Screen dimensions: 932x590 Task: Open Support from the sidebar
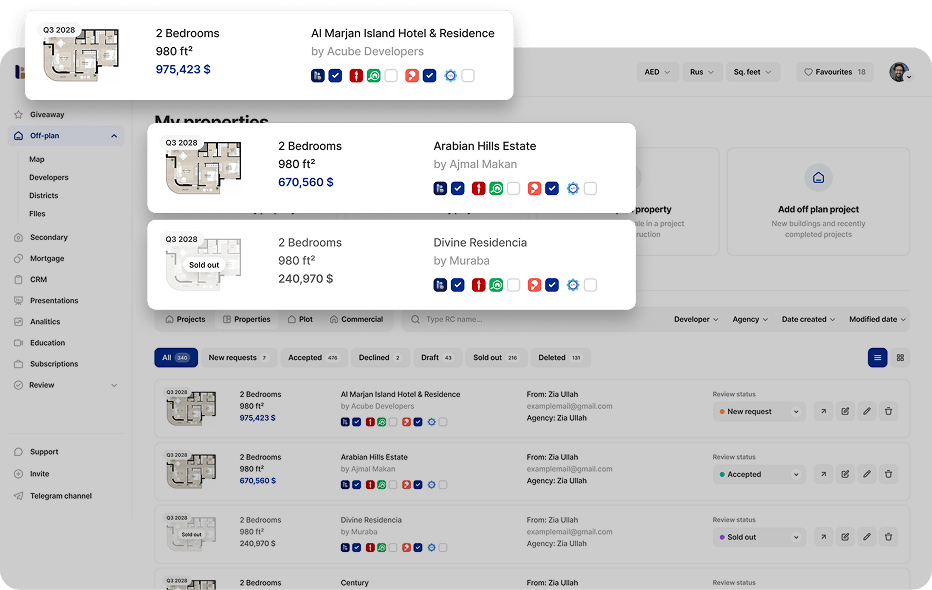pyautogui.click(x=43, y=452)
